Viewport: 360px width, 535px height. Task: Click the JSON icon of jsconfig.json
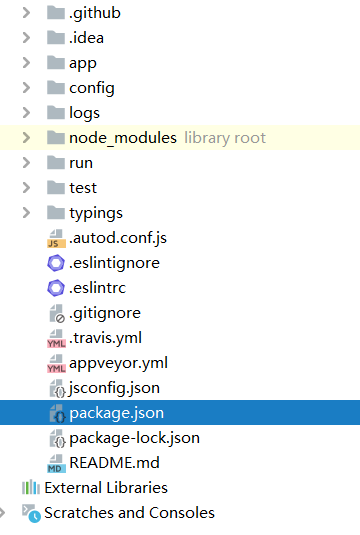(57, 388)
